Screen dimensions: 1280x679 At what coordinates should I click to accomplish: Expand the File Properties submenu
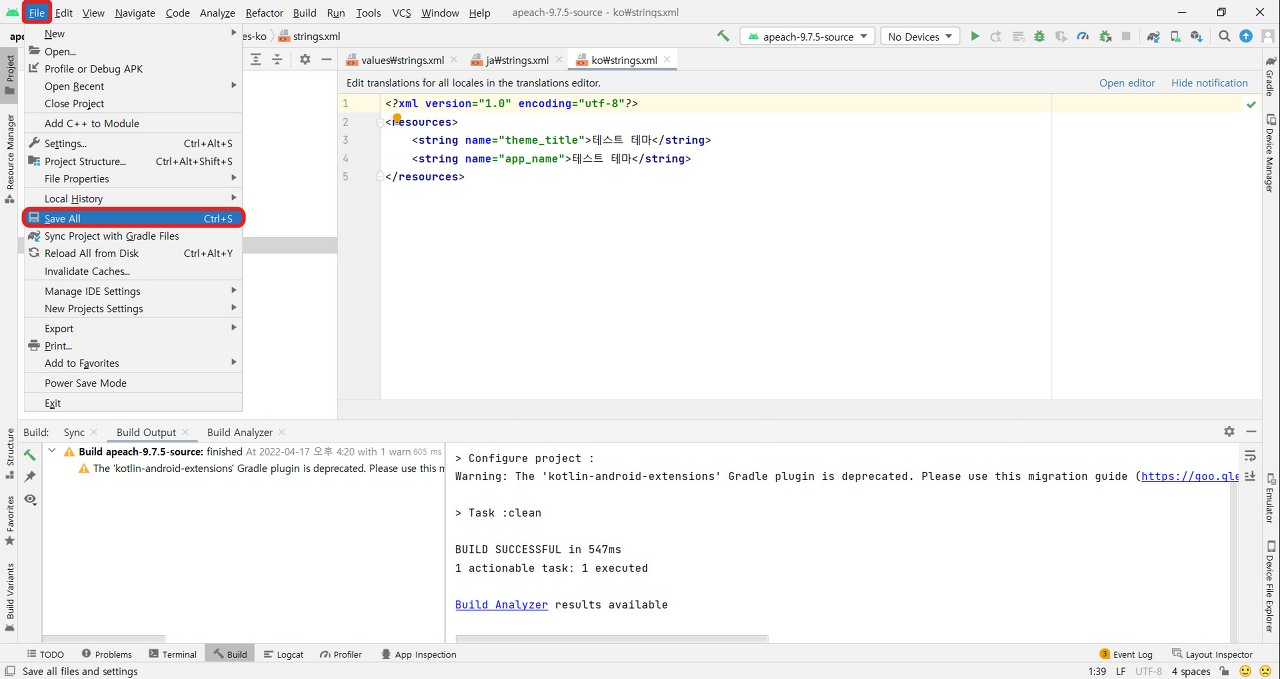click(x=133, y=178)
